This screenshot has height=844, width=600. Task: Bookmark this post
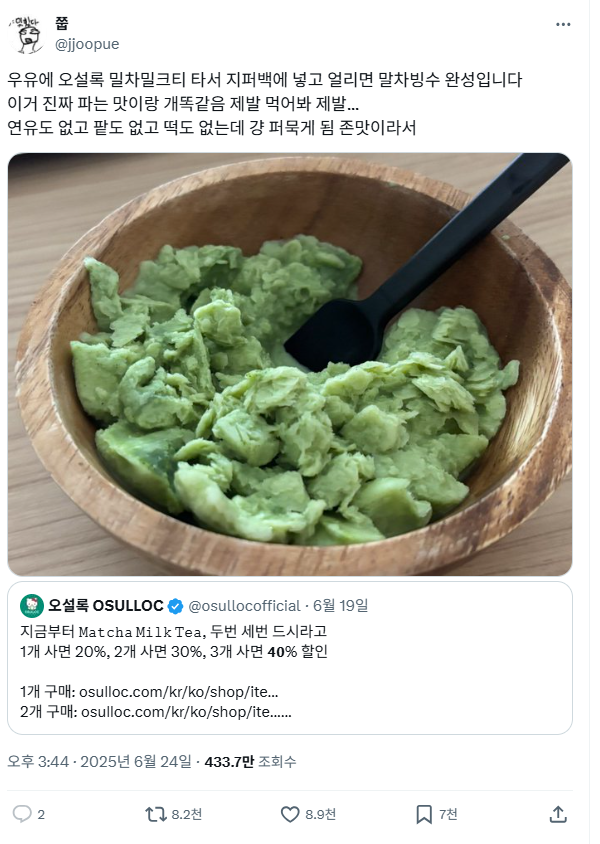click(x=424, y=814)
